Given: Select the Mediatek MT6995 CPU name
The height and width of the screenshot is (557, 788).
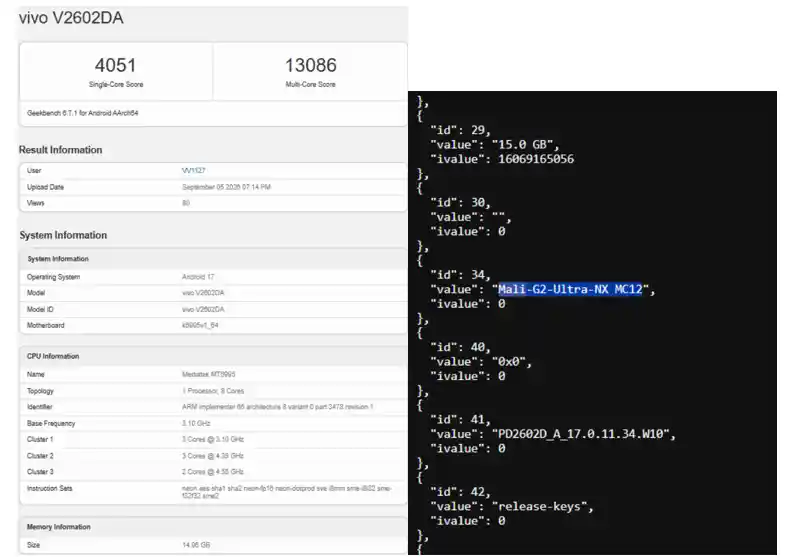Looking at the screenshot, I should click(x=209, y=375).
